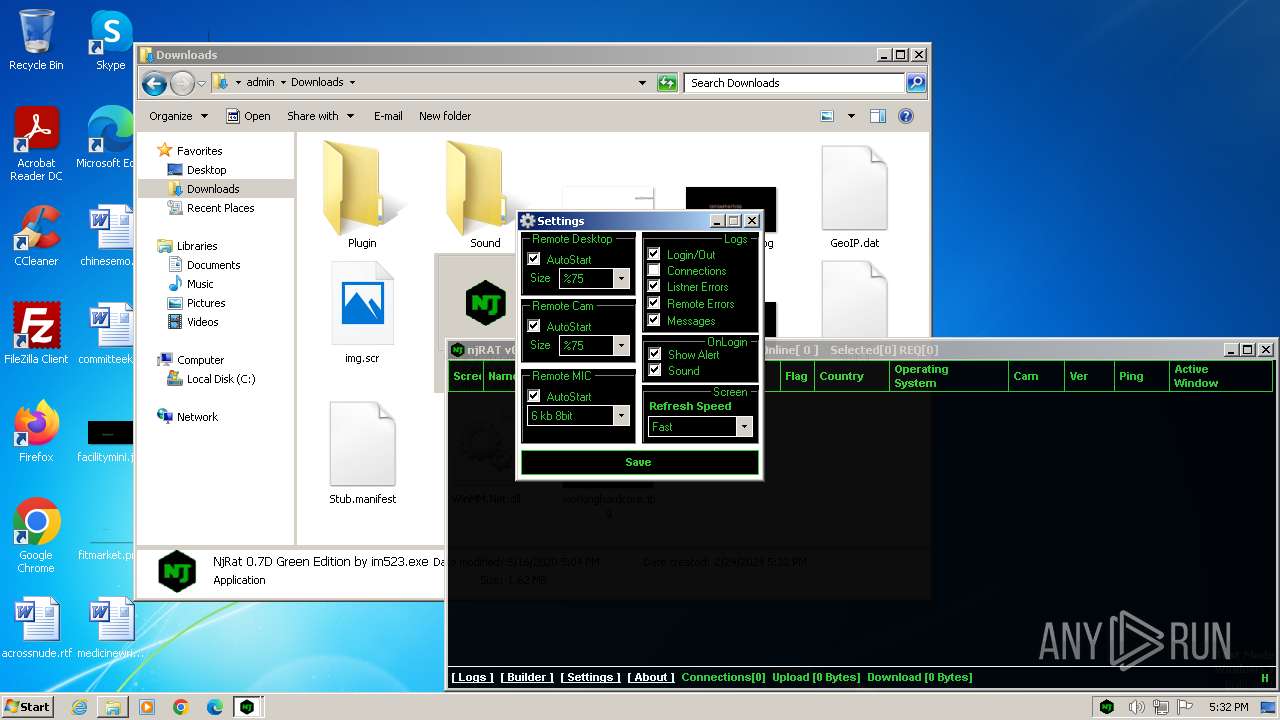
Task: Select the img.scr file
Action: (x=362, y=312)
